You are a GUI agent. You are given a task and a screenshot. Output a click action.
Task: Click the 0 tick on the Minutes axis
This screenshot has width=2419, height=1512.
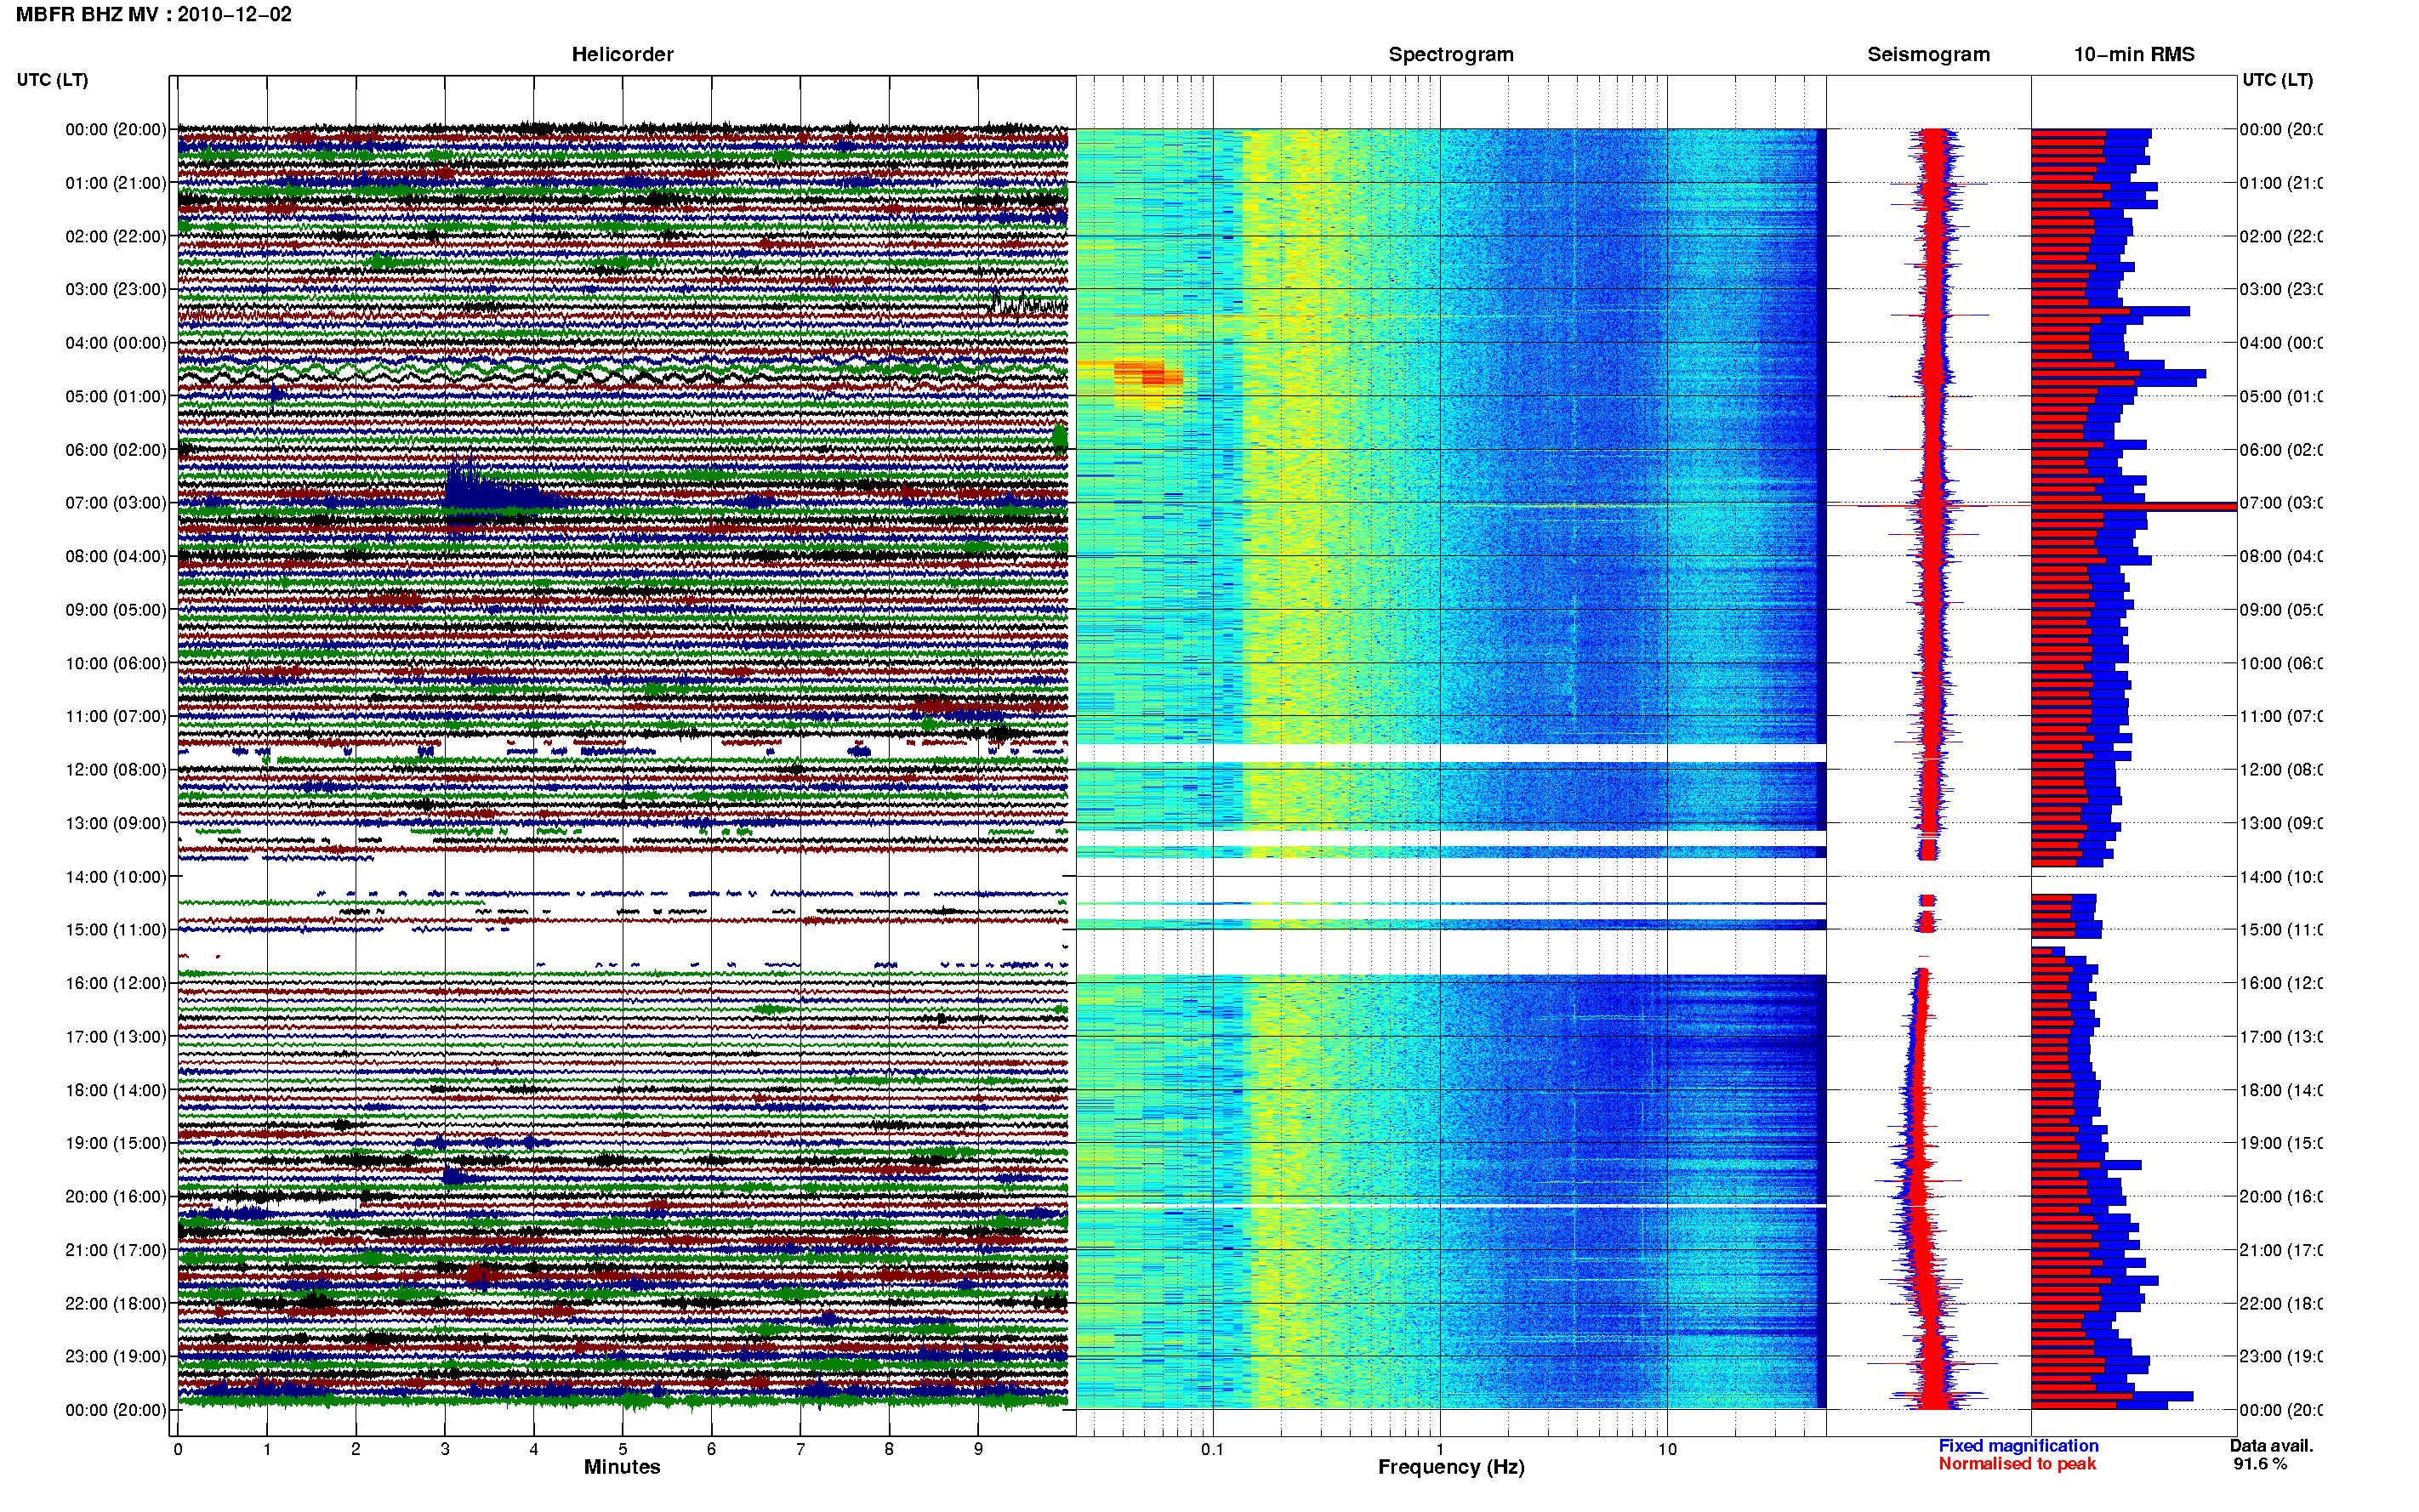pyautogui.click(x=178, y=1449)
